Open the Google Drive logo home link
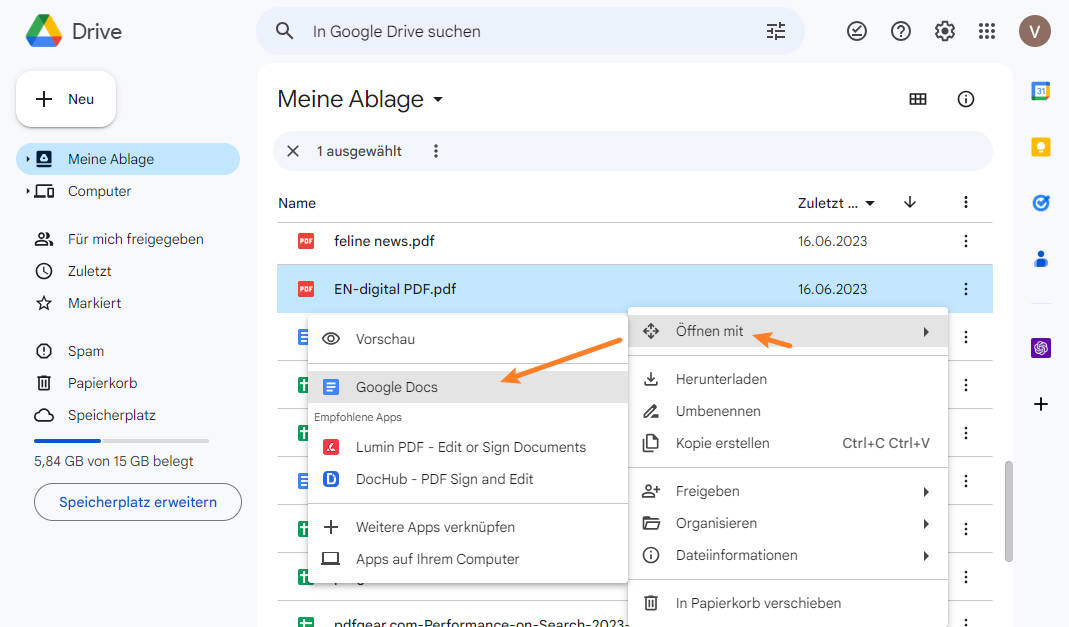1069x627 pixels. pos(74,31)
